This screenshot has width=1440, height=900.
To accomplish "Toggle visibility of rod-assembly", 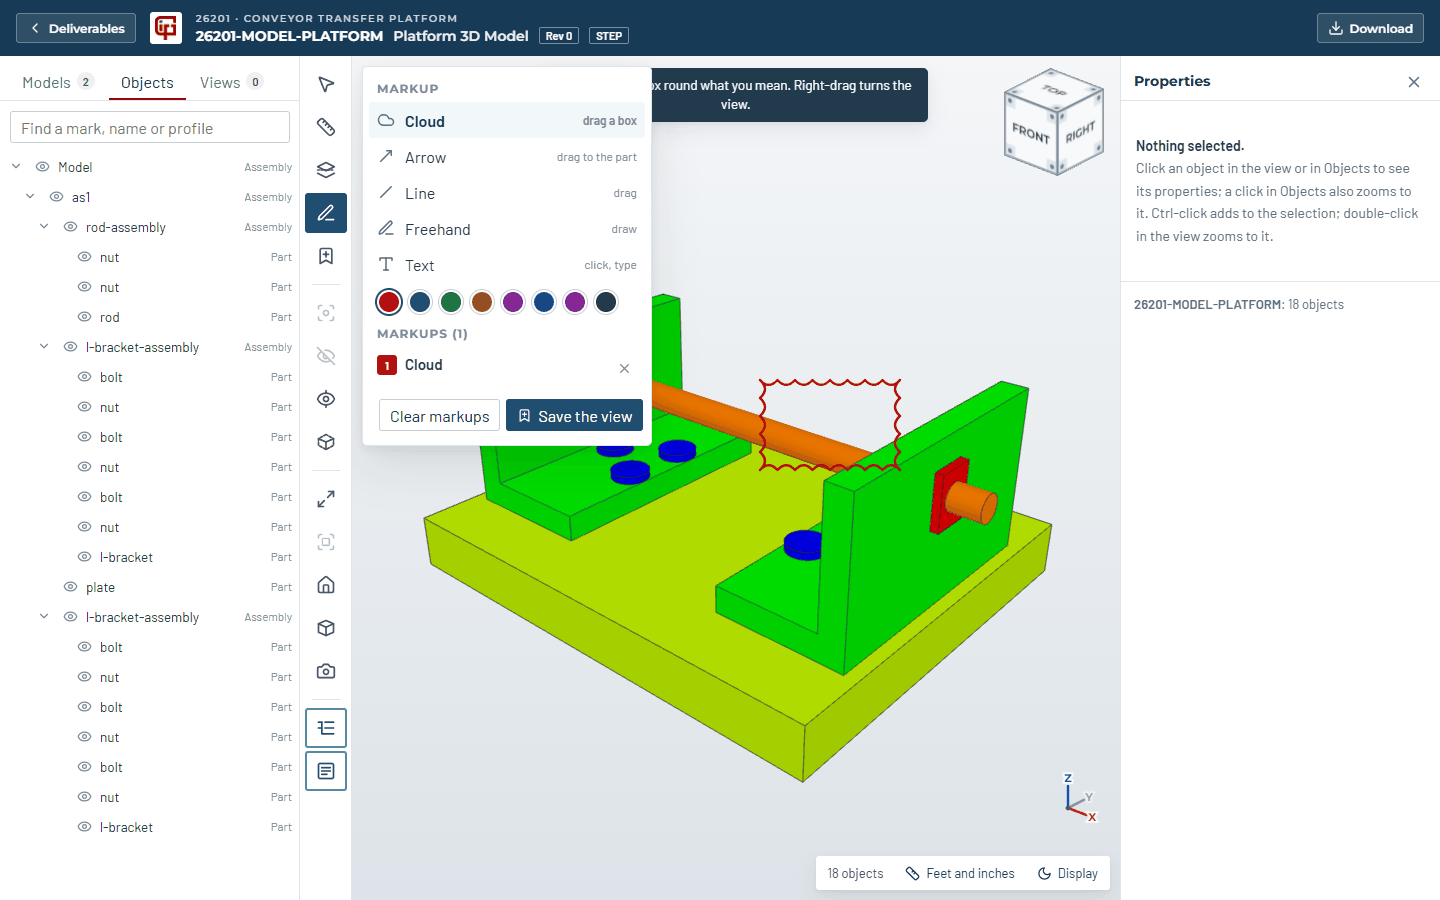I will [x=71, y=227].
